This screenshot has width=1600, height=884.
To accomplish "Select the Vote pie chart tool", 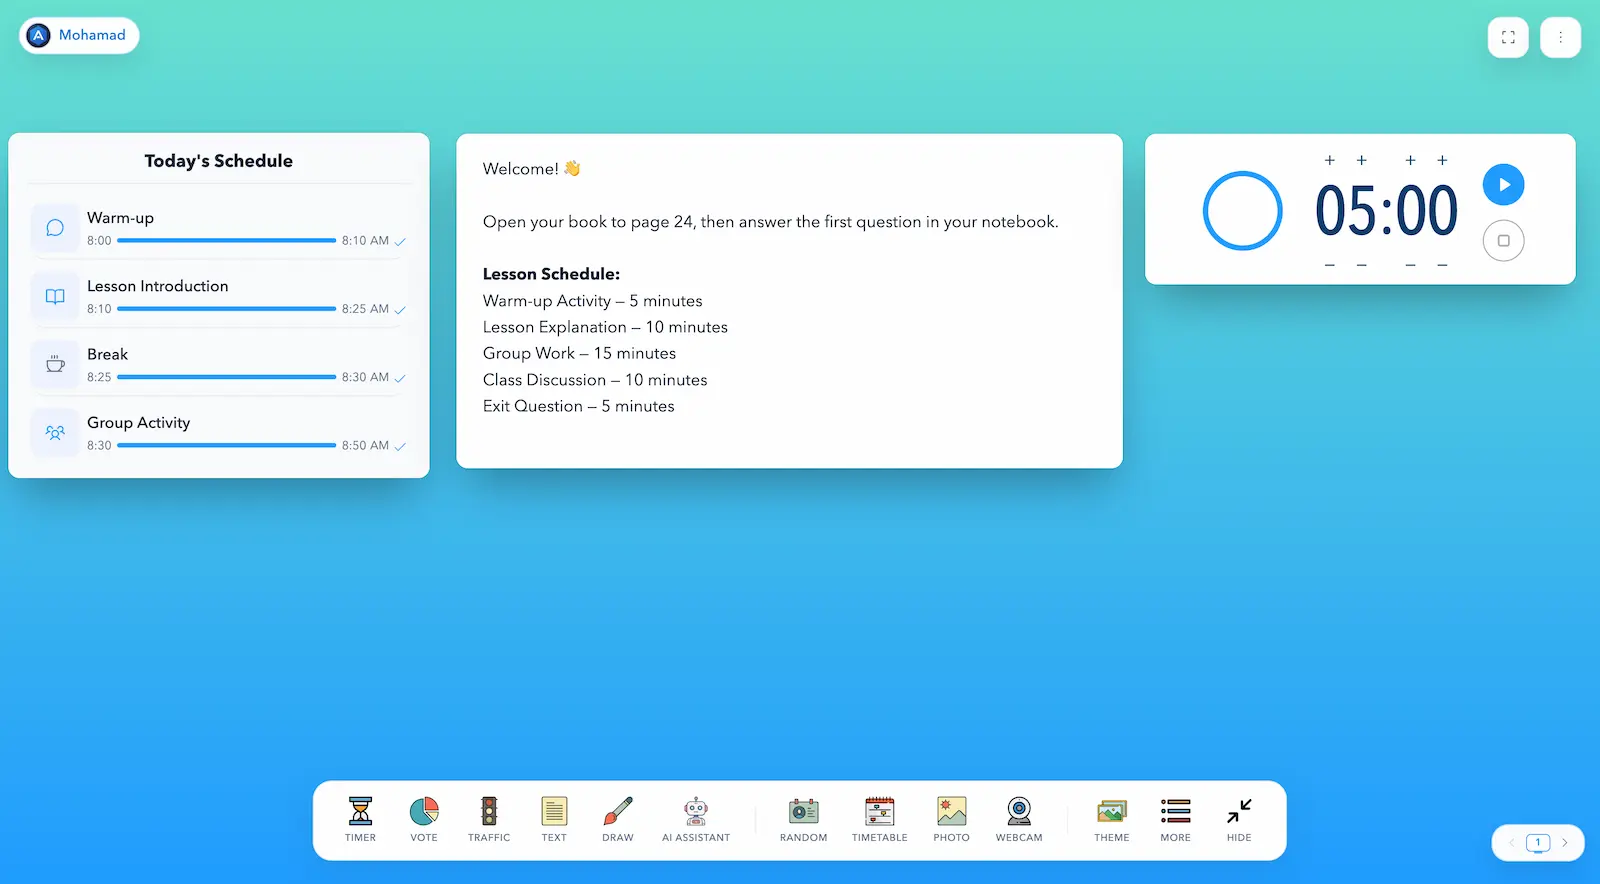I will (x=424, y=820).
